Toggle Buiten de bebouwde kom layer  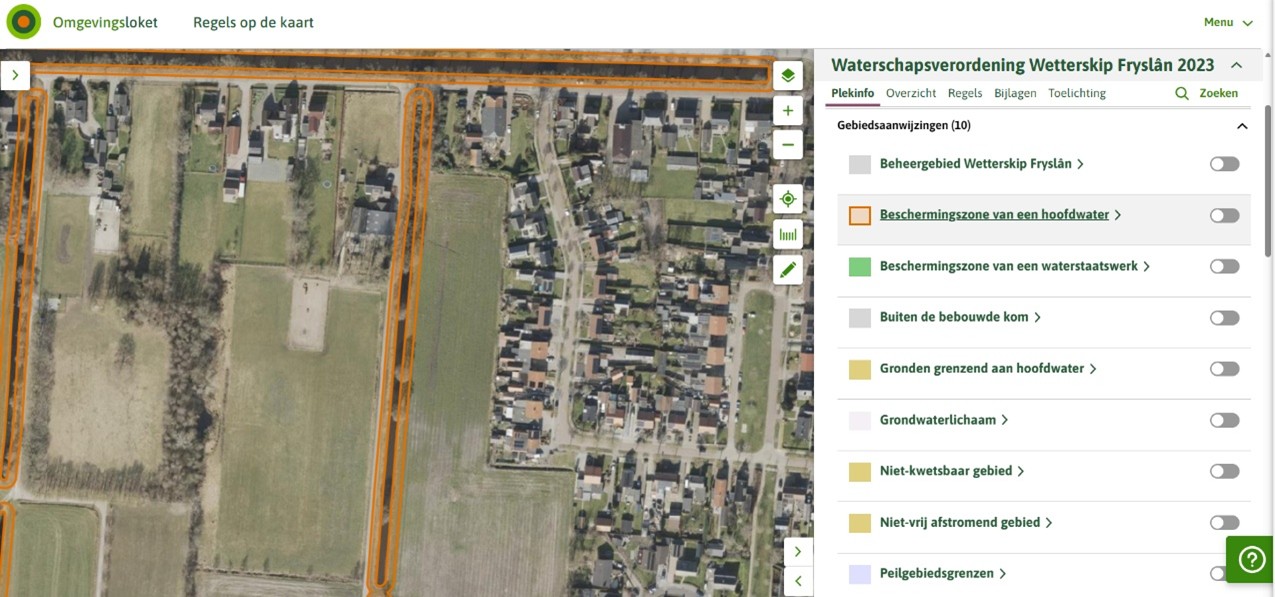tap(1224, 318)
